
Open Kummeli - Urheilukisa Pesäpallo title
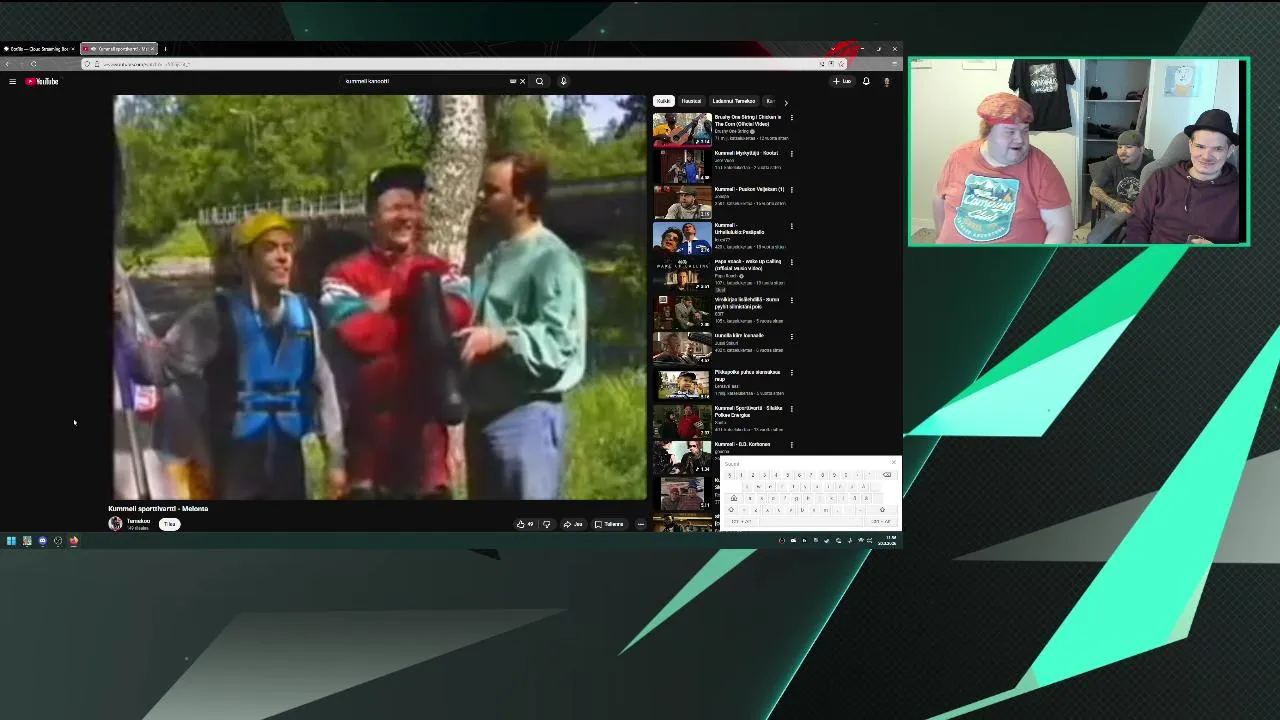(x=740, y=229)
